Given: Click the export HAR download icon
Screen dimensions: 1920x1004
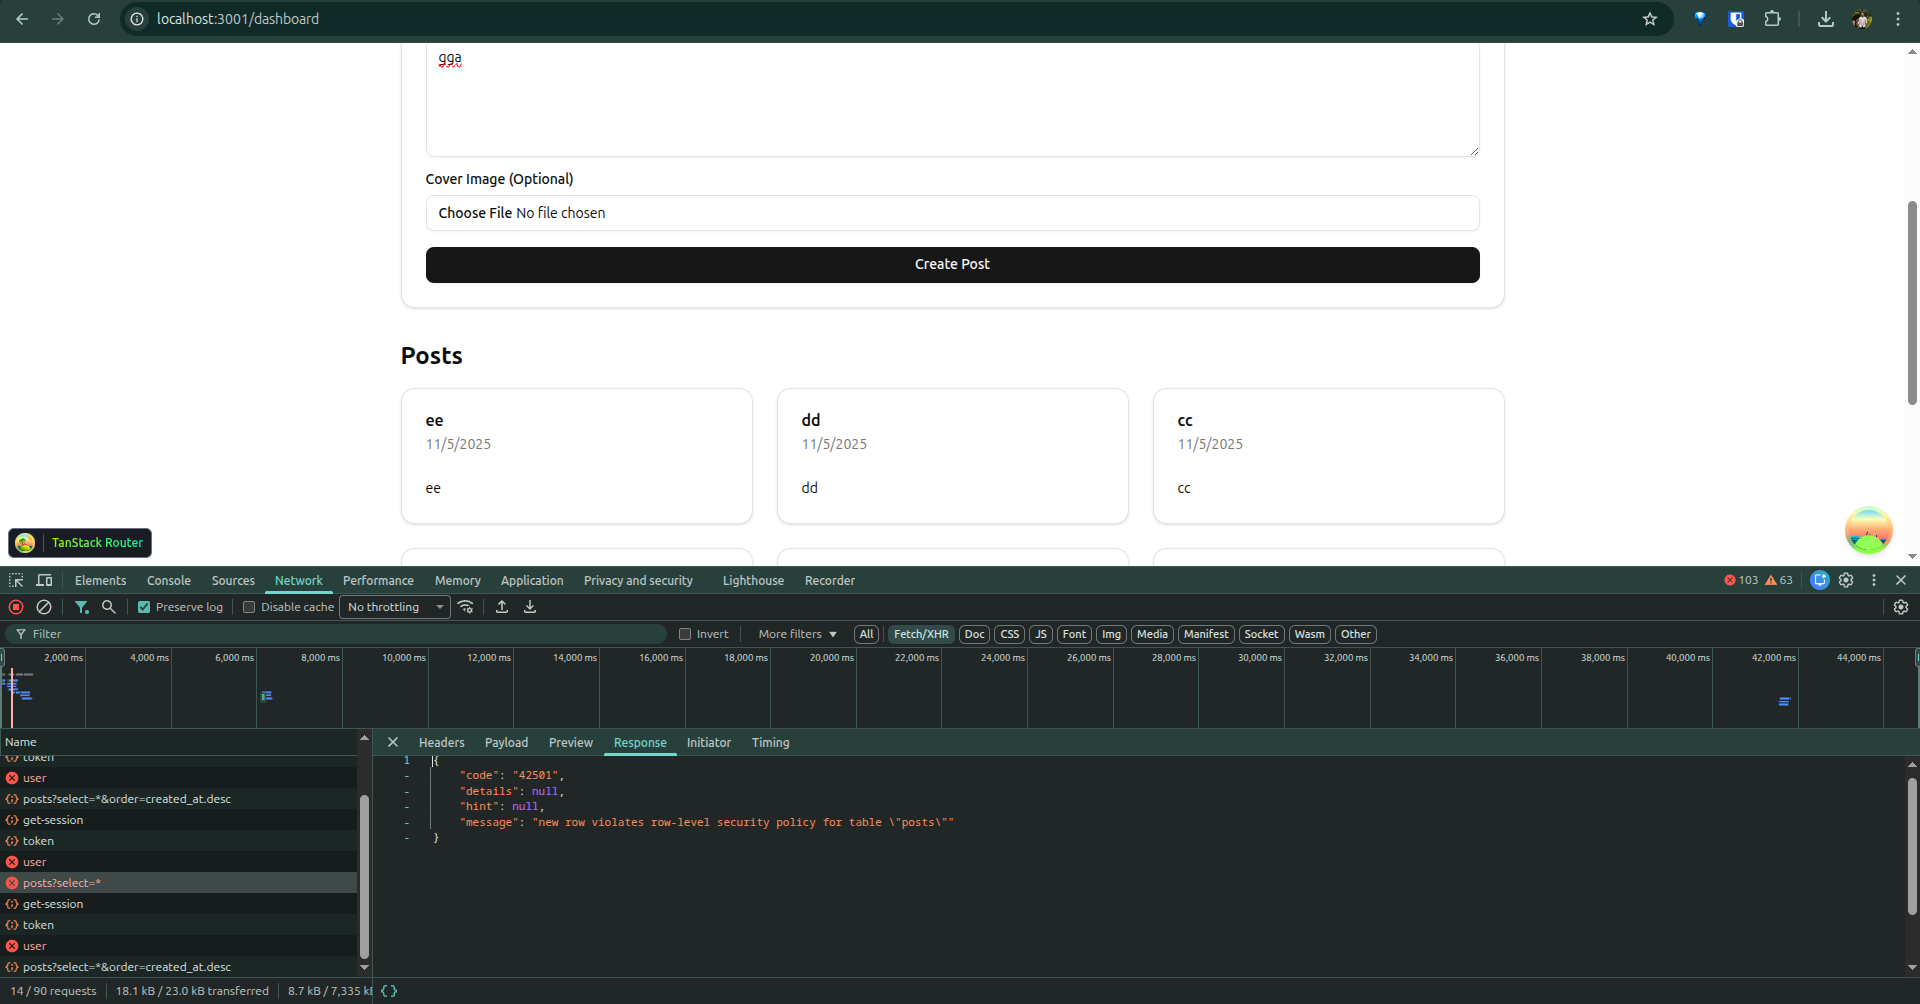Looking at the screenshot, I should (x=530, y=607).
